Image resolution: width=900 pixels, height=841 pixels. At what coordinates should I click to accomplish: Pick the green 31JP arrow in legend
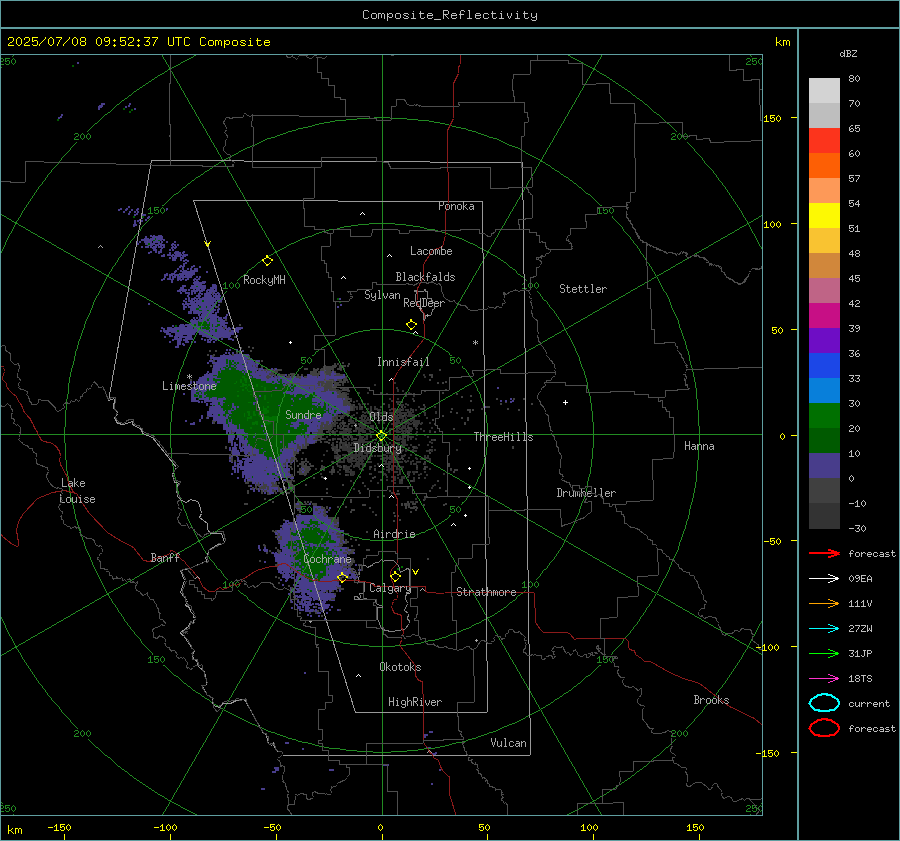[824, 653]
